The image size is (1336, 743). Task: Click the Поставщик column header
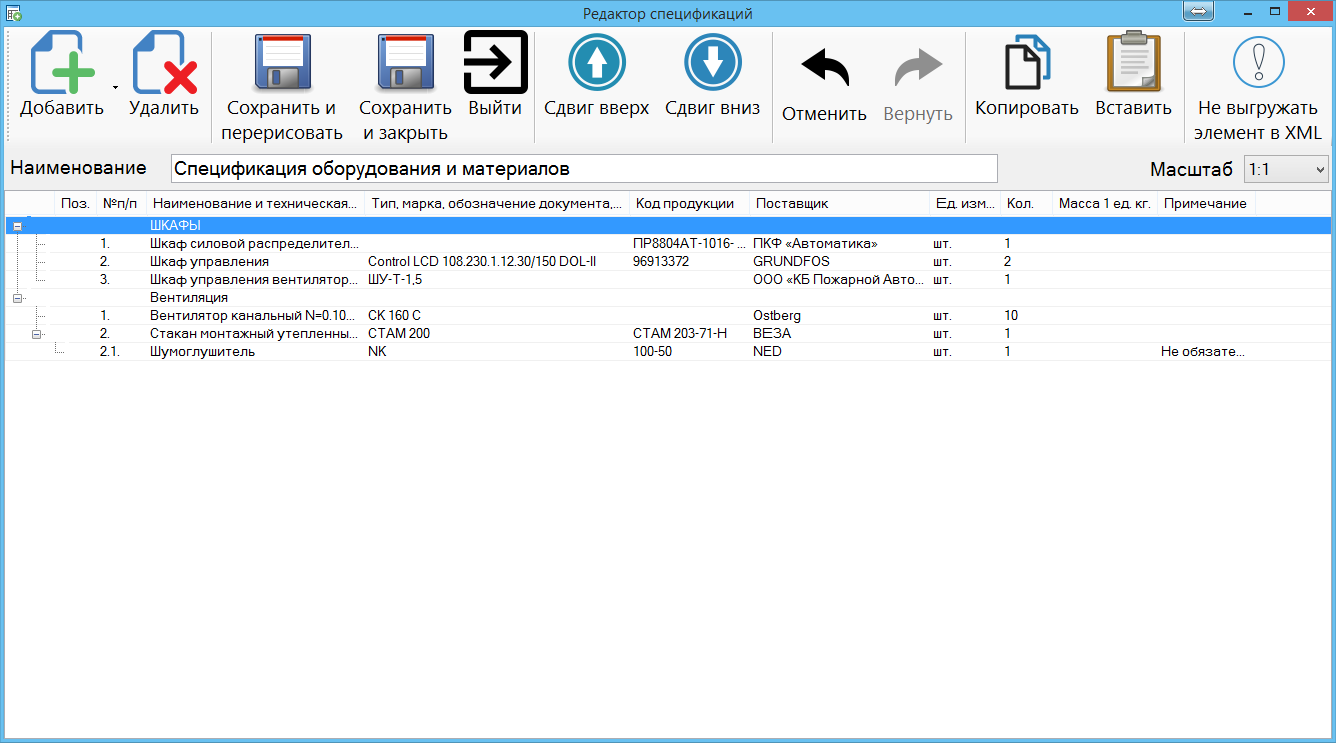840,203
